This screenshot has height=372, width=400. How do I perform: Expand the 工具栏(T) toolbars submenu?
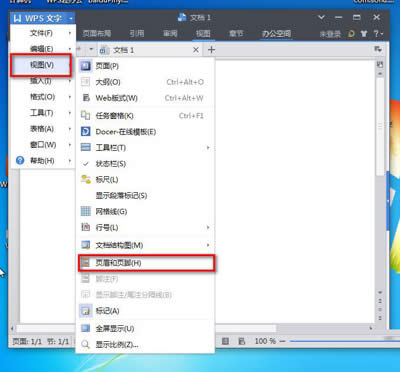[145, 148]
